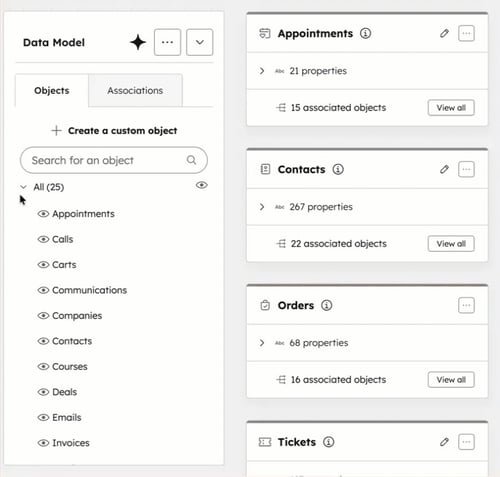Open the Data Model chevron dropdown

click(x=200, y=42)
